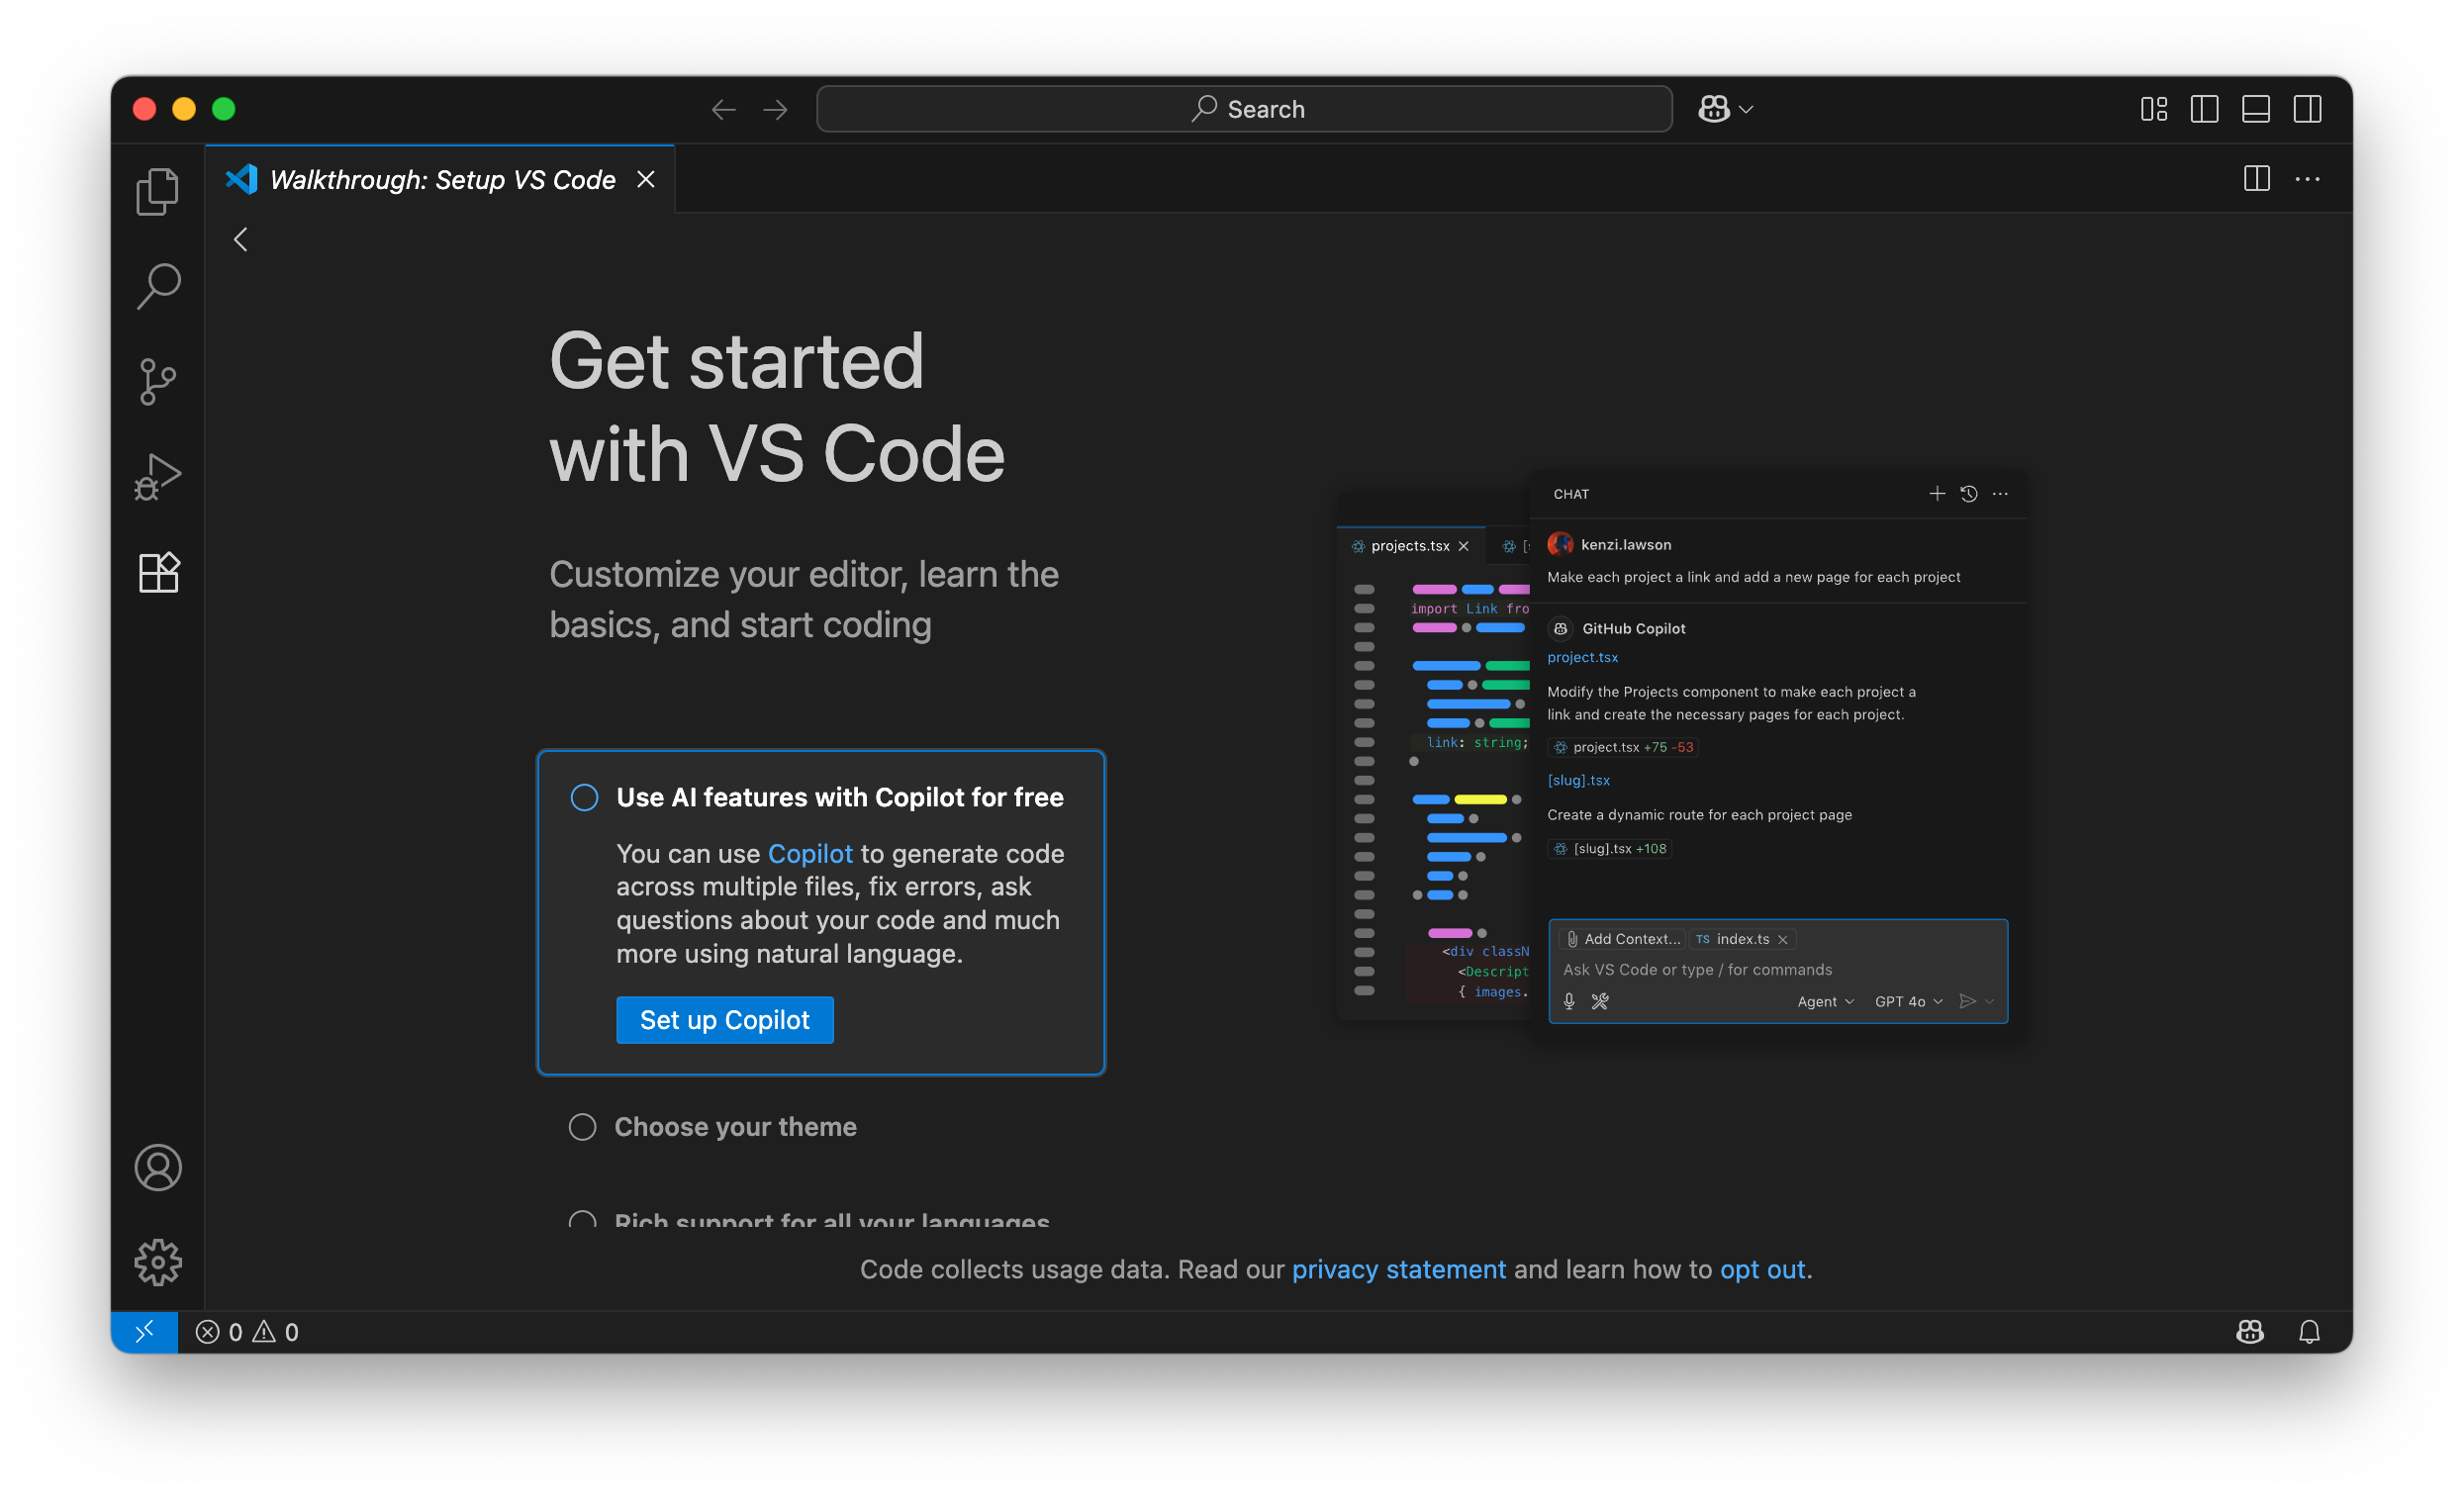Click the command center Search box
The height and width of the screenshot is (1500, 2464).
(x=1244, y=109)
